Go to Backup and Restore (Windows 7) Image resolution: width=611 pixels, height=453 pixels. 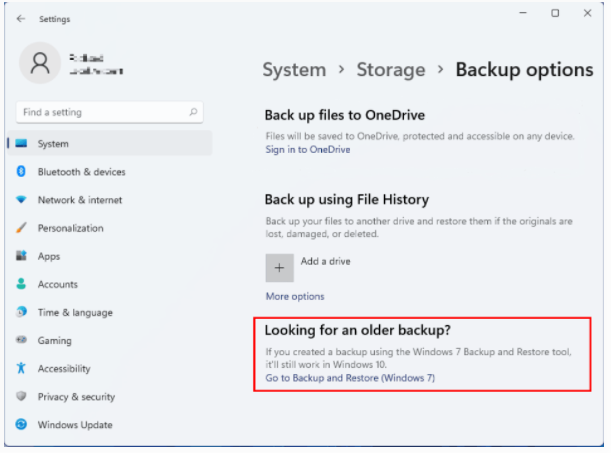click(350, 378)
